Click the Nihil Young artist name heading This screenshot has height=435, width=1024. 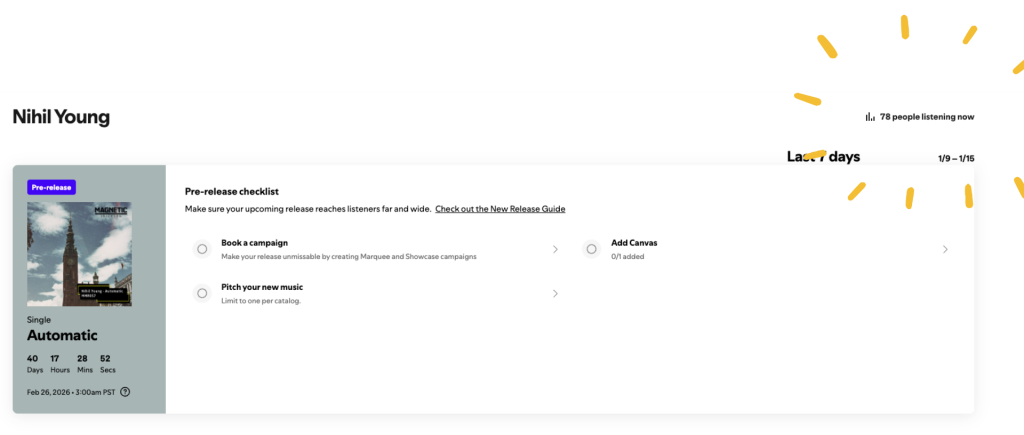click(x=61, y=117)
